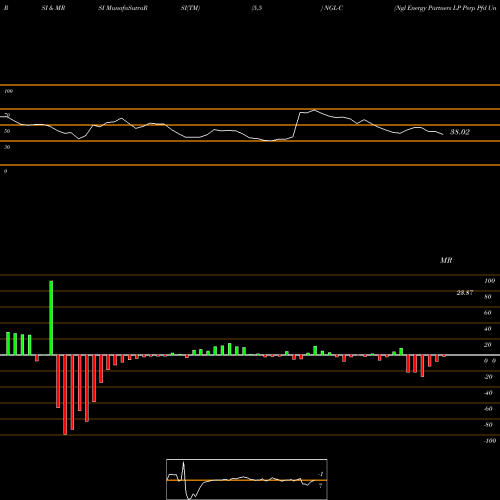This screenshot has width=500, height=500.
Task: Click the 50 label on RSI axis
Action: pyautogui.click(x=7, y=131)
